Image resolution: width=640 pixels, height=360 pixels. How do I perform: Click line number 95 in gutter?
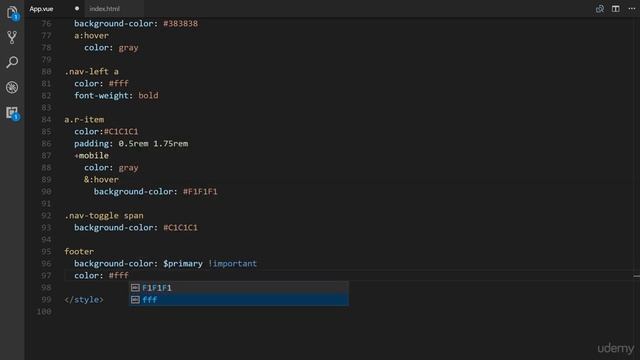tap(46, 251)
